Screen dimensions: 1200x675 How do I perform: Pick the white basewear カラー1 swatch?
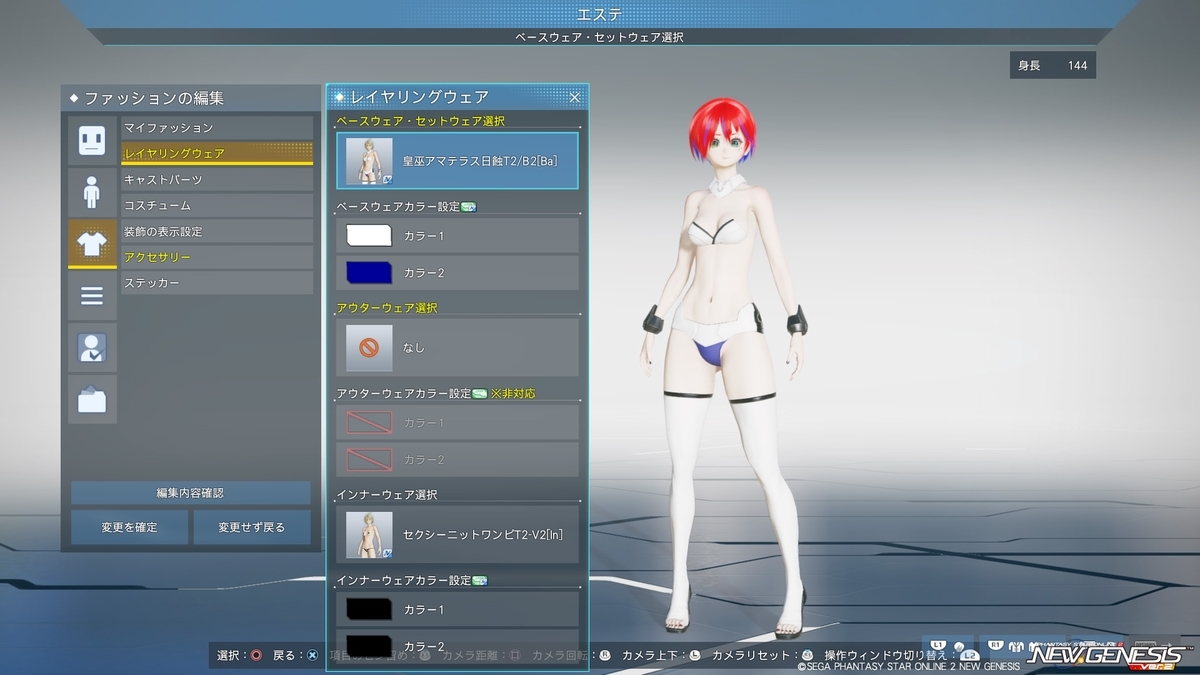(369, 236)
